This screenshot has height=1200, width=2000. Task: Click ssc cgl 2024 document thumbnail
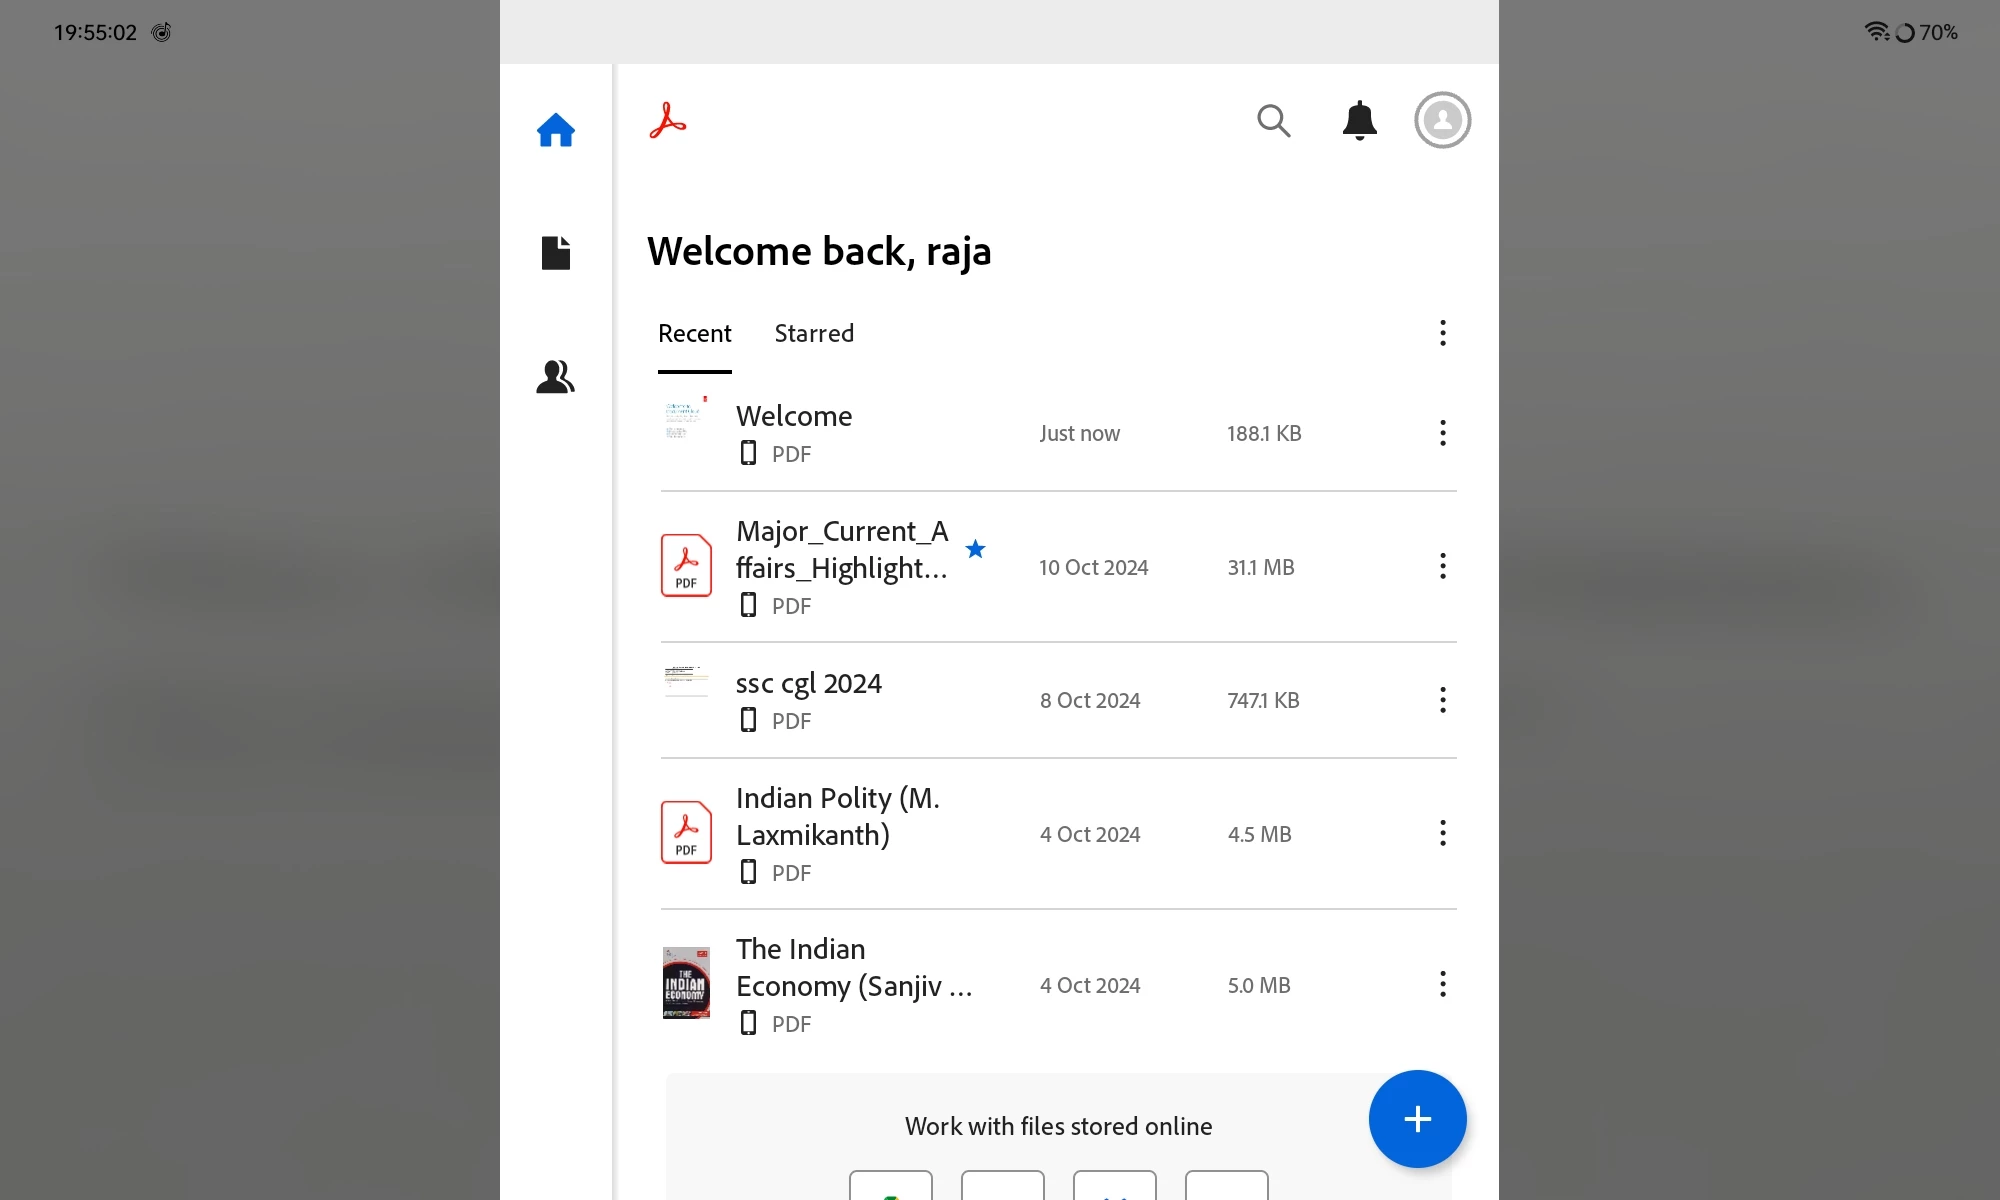686,682
